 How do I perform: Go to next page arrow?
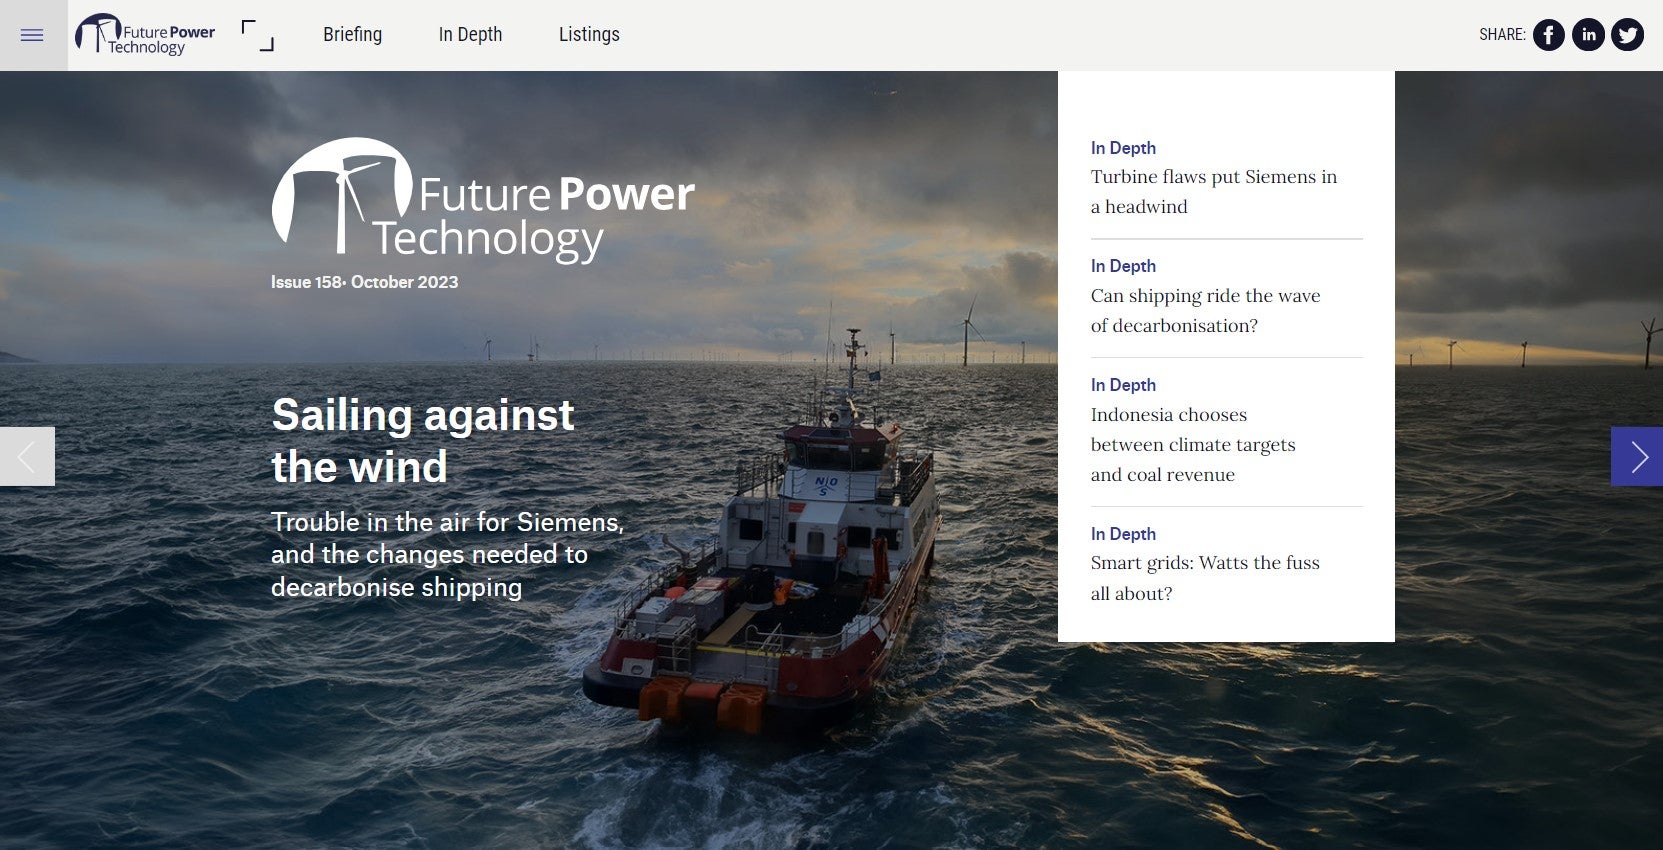click(x=1637, y=457)
